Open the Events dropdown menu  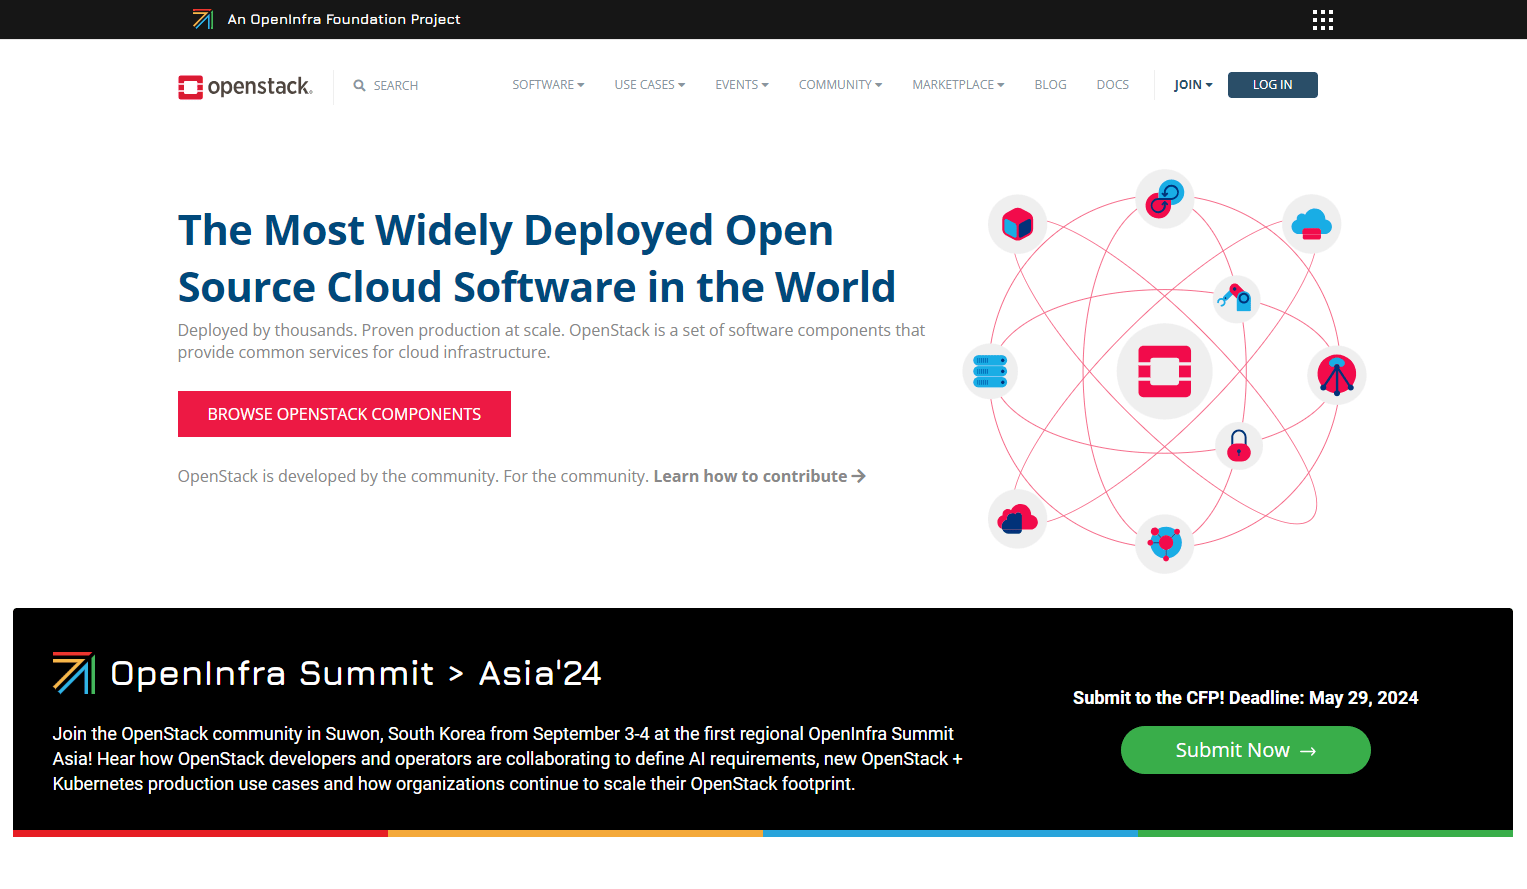tap(742, 85)
